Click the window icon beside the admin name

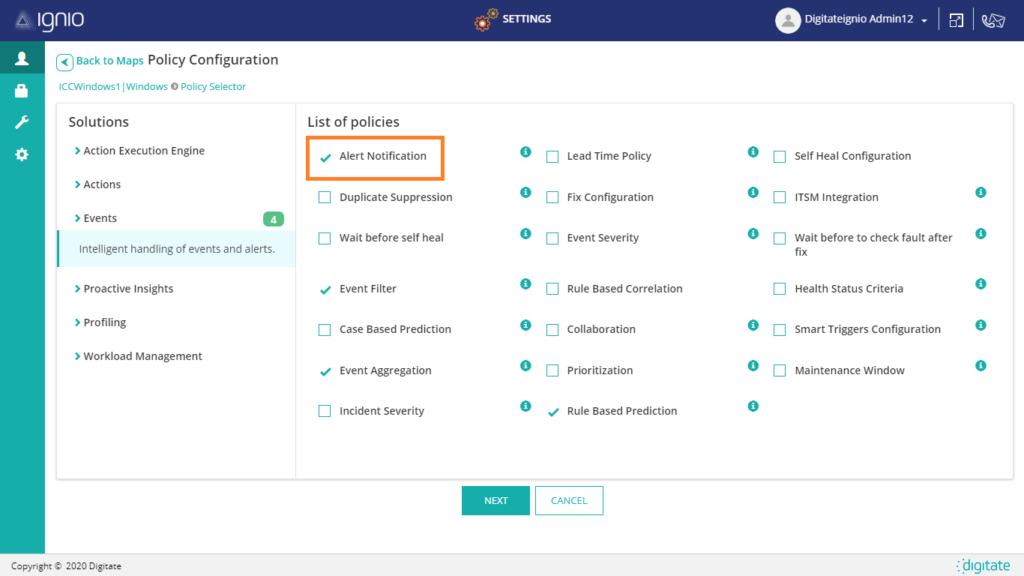(957, 20)
